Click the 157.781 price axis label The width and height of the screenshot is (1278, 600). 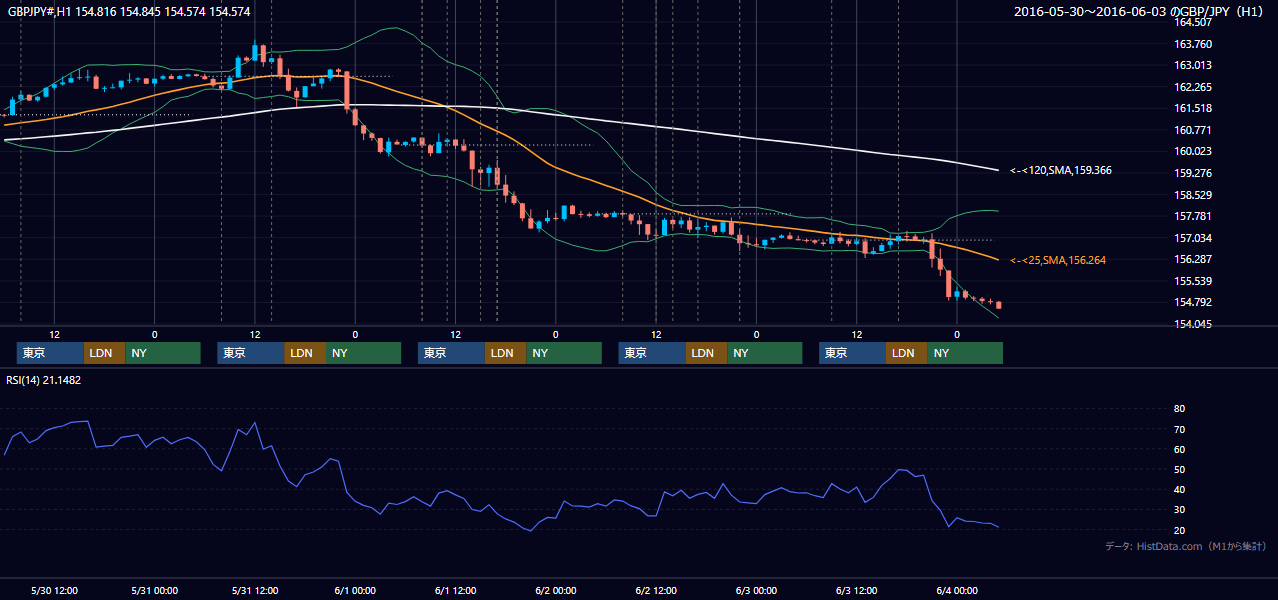1192,216
